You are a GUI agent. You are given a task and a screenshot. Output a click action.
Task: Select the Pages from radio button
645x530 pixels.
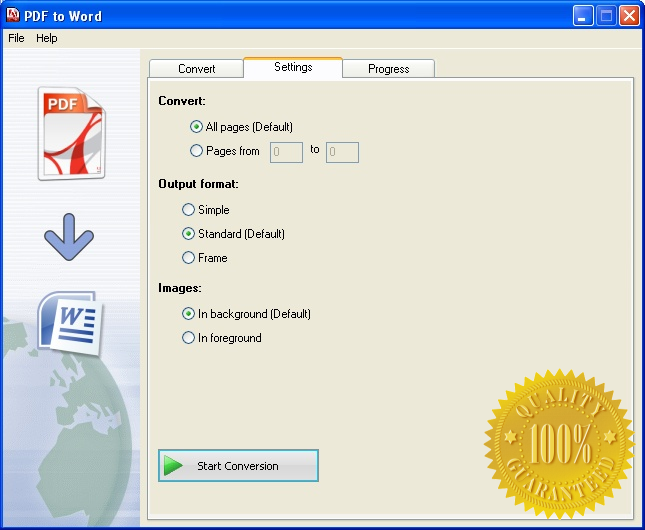(196, 151)
